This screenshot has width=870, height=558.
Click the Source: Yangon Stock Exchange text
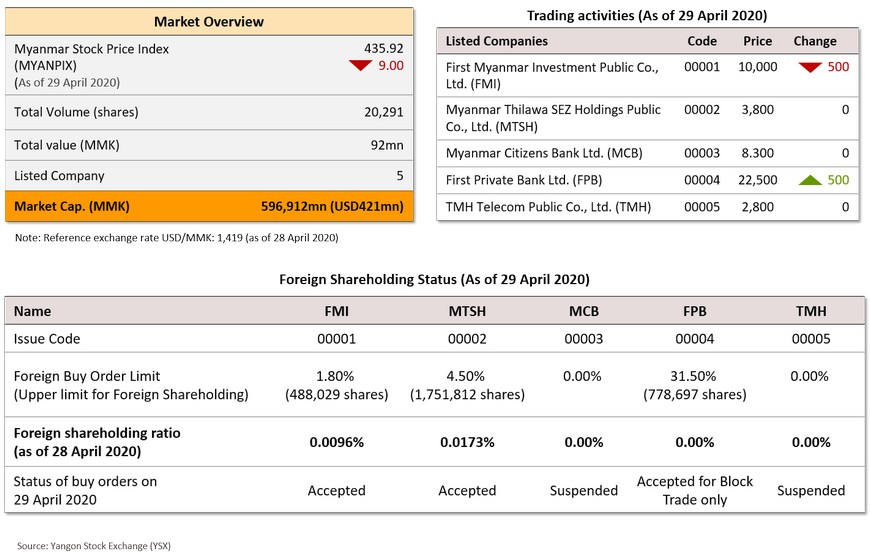[94, 546]
